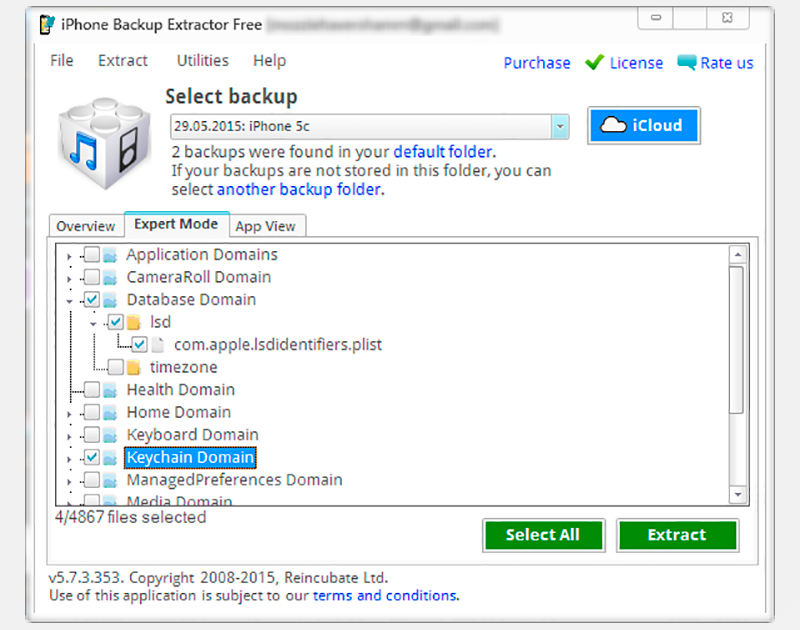Click the another backup folder link
Screen dimensions: 800x630
[x=299, y=189]
